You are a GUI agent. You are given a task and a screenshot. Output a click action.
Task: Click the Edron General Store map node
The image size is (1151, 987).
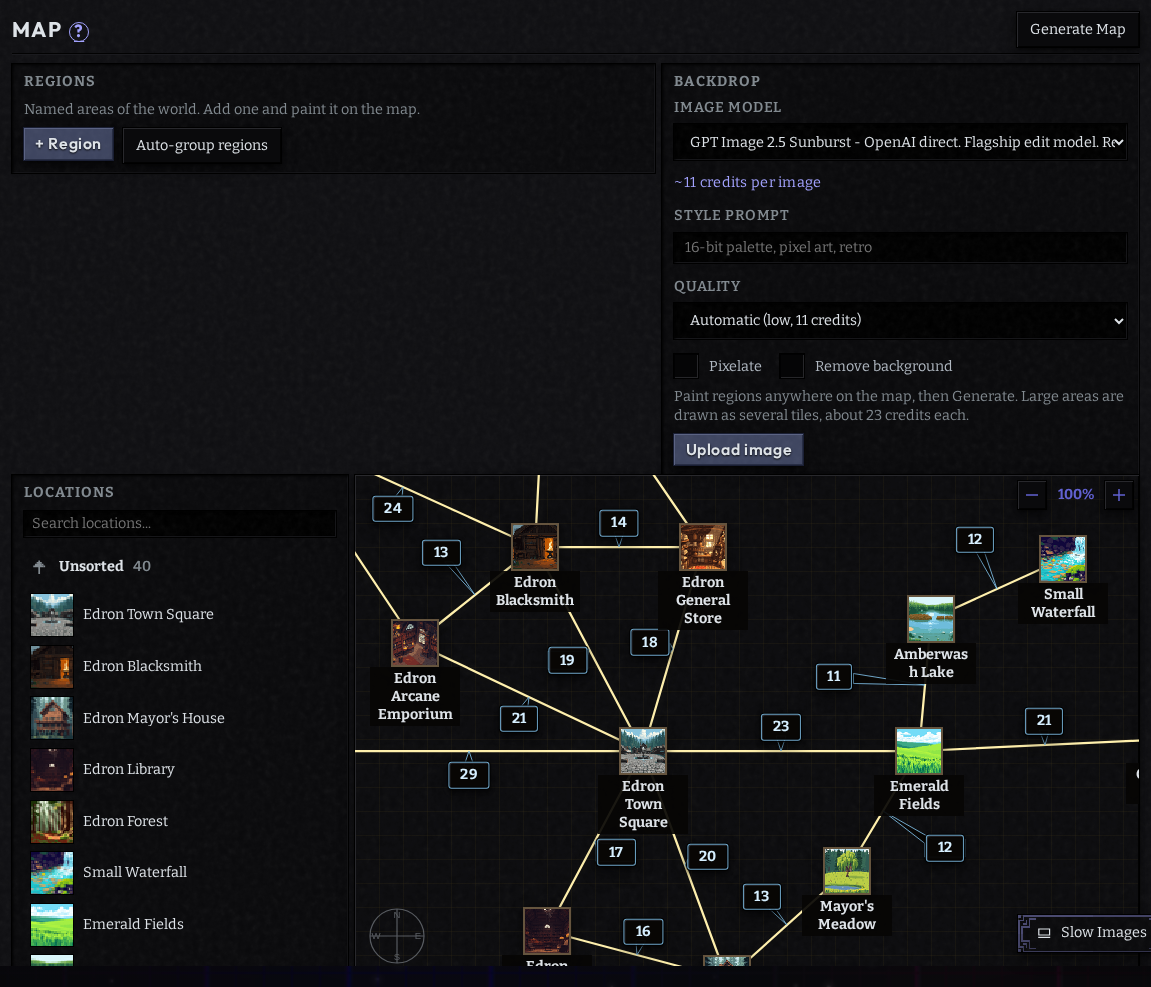click(x=702, y=547)
